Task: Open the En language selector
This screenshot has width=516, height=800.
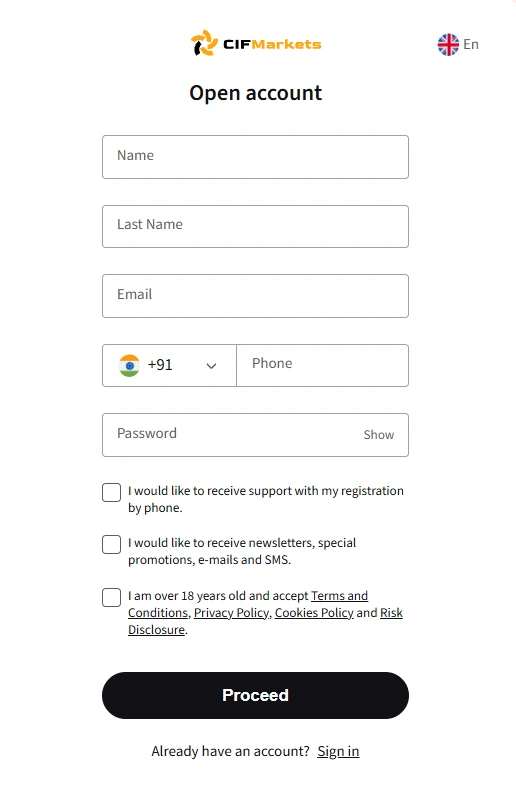Action: [x=458, y=44]
